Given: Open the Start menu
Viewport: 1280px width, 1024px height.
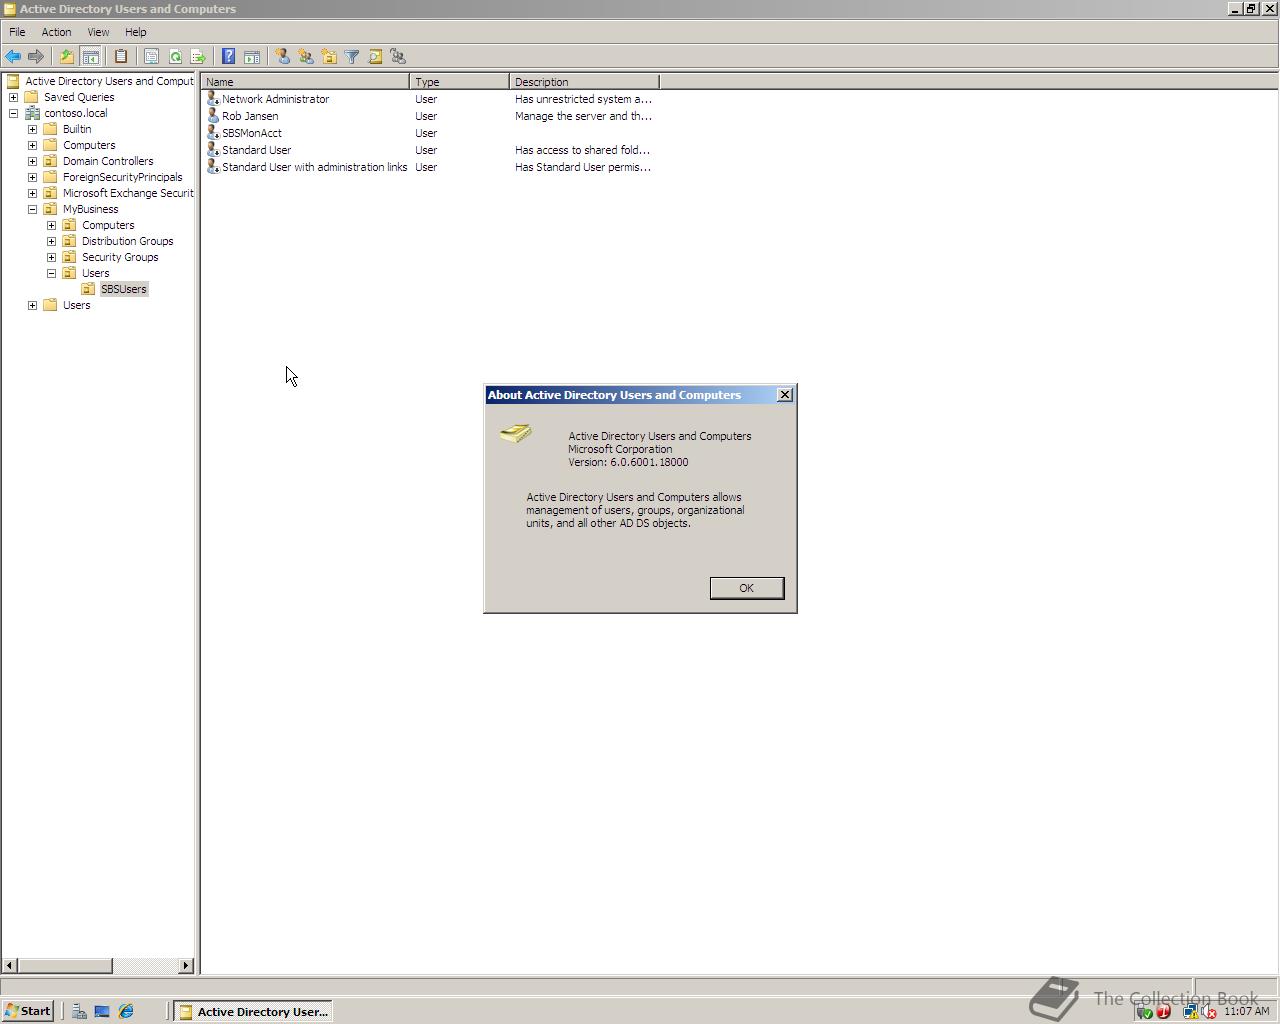Looking at the screenshot, I should (x=28, y=1011).
